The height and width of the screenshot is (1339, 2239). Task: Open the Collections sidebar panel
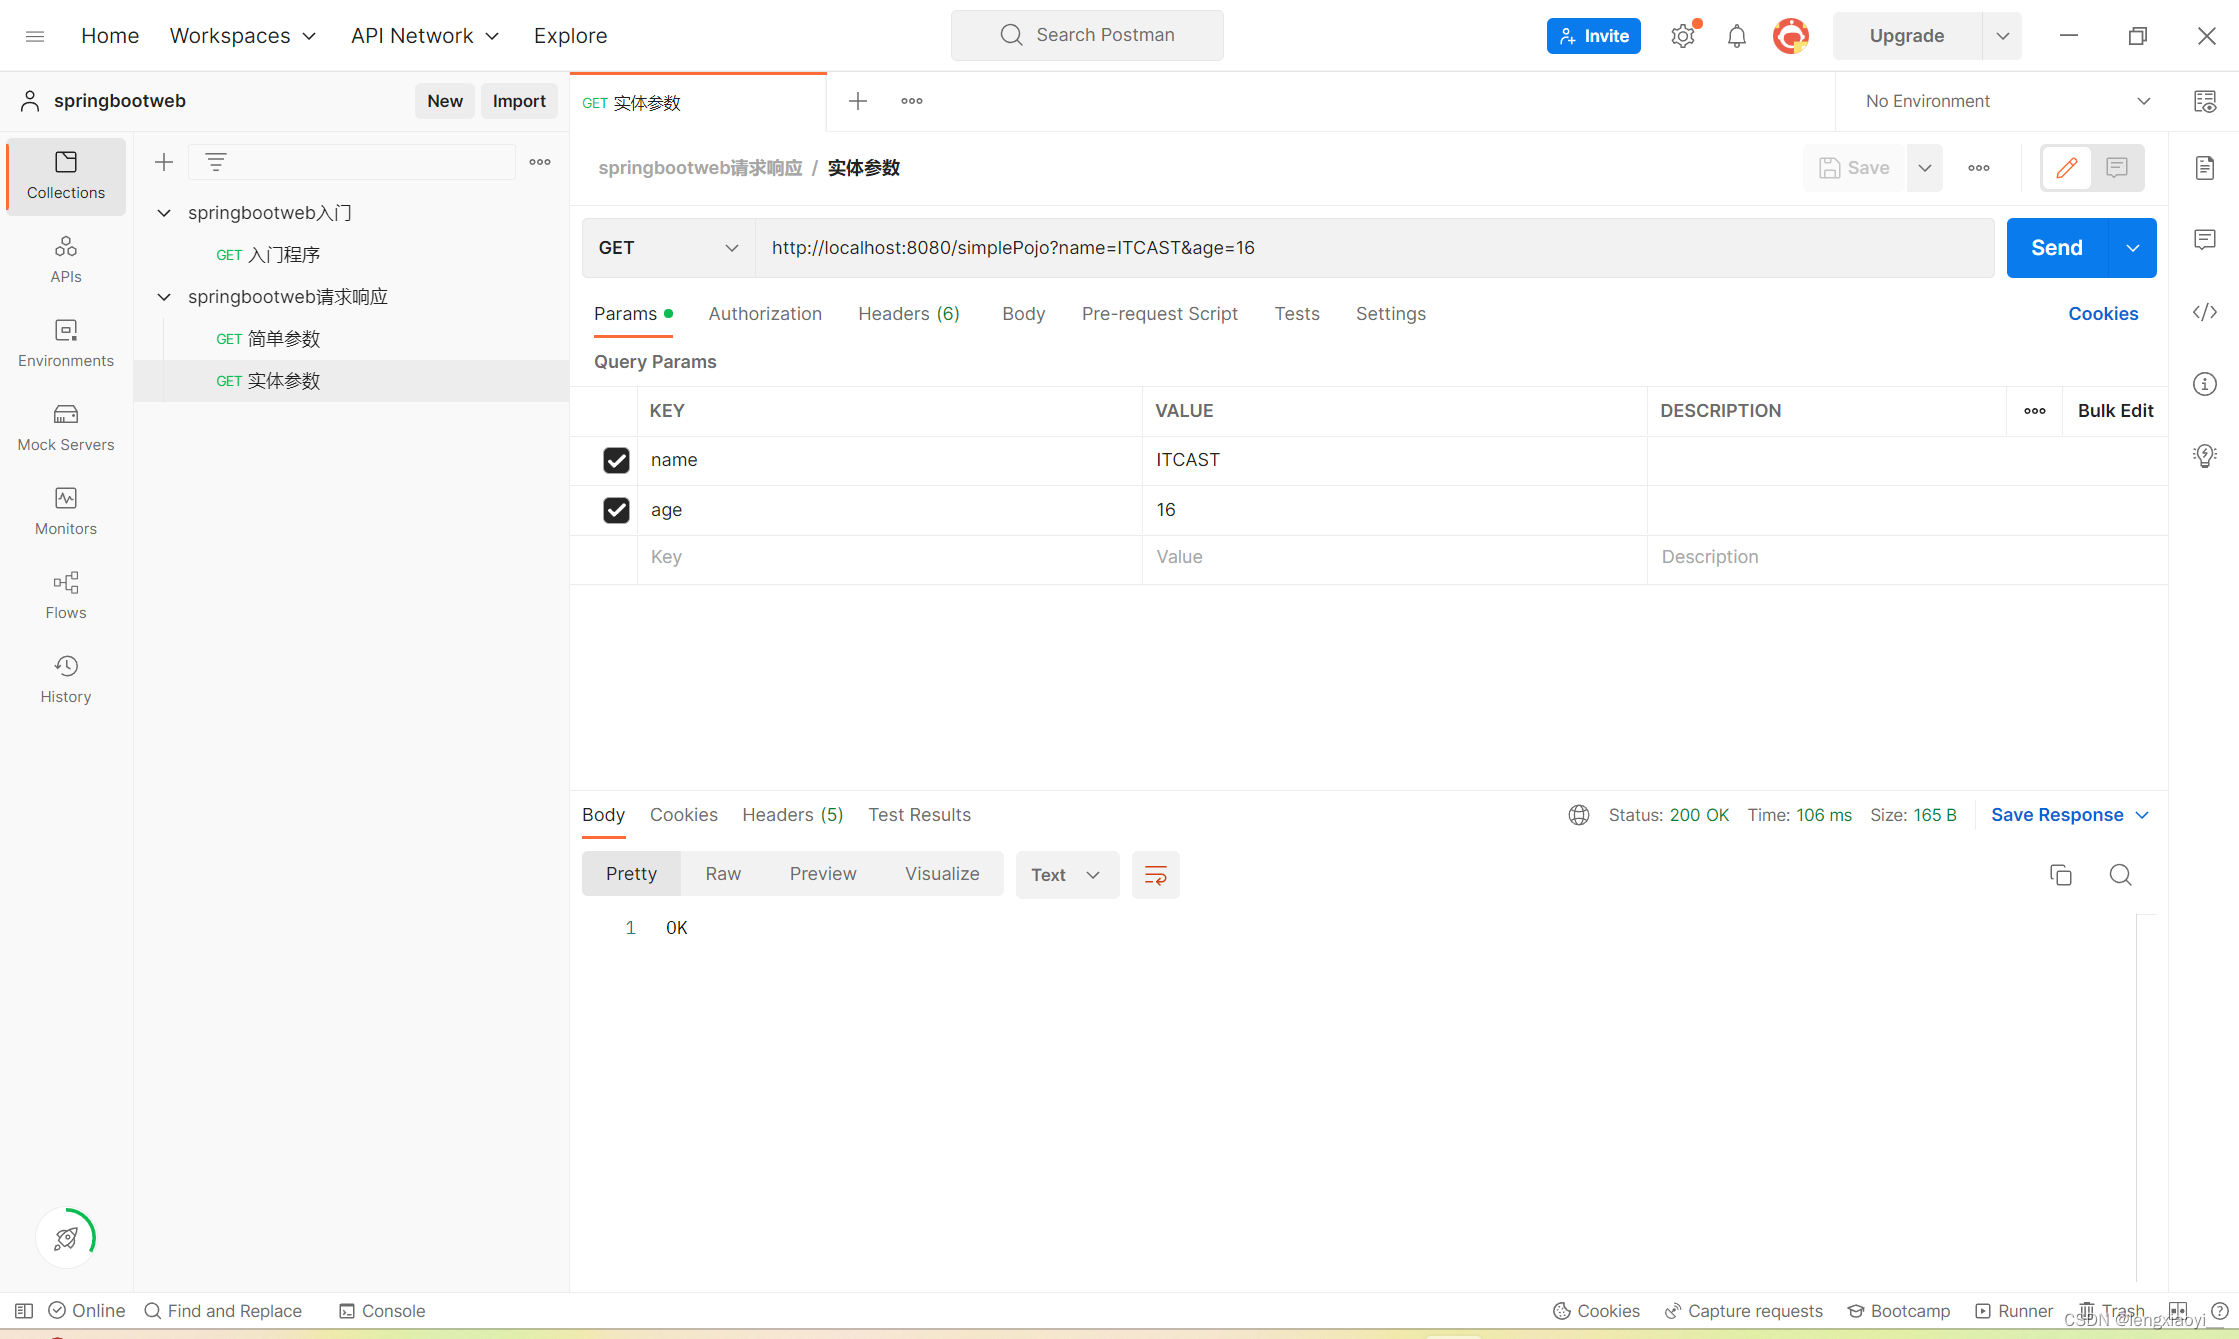[66, 175]
